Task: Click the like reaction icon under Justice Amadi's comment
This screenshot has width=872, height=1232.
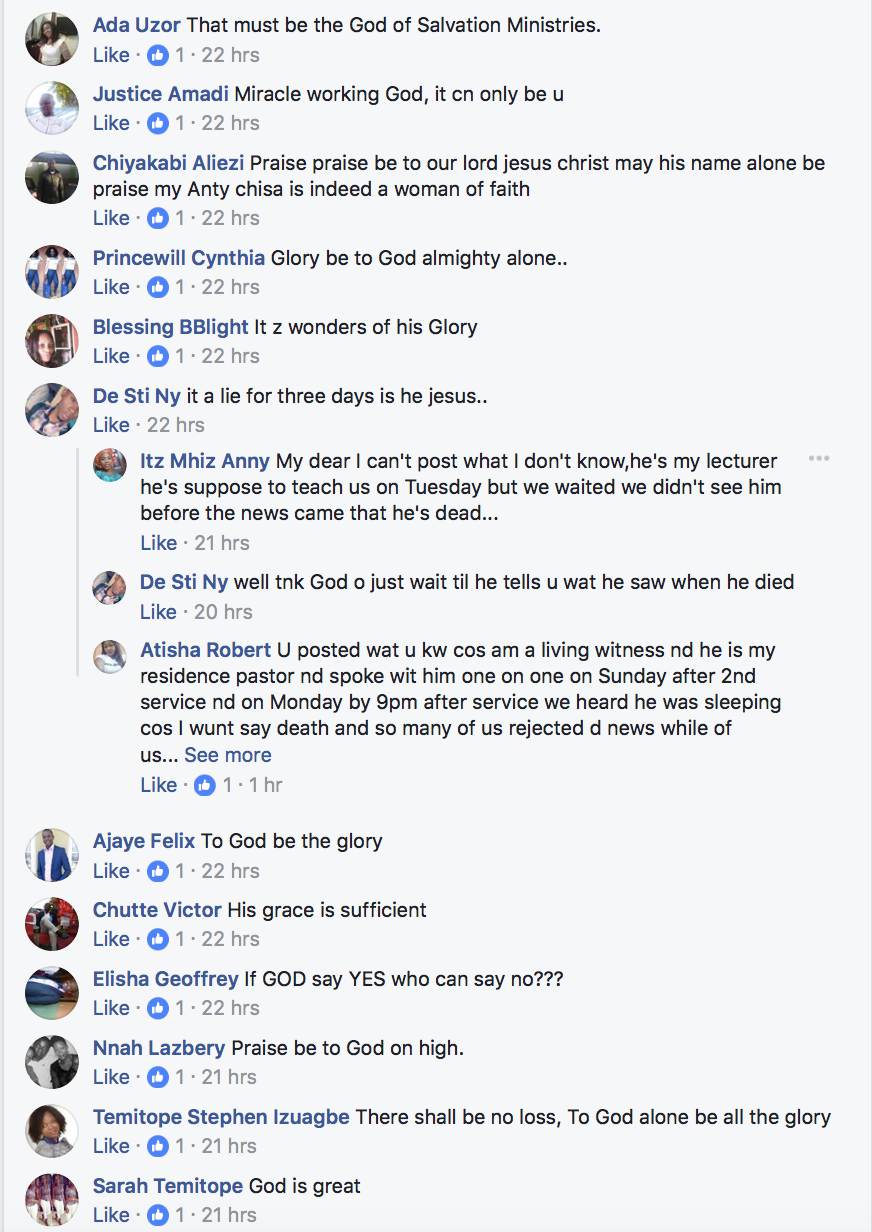Action: [x=158, y=124]
